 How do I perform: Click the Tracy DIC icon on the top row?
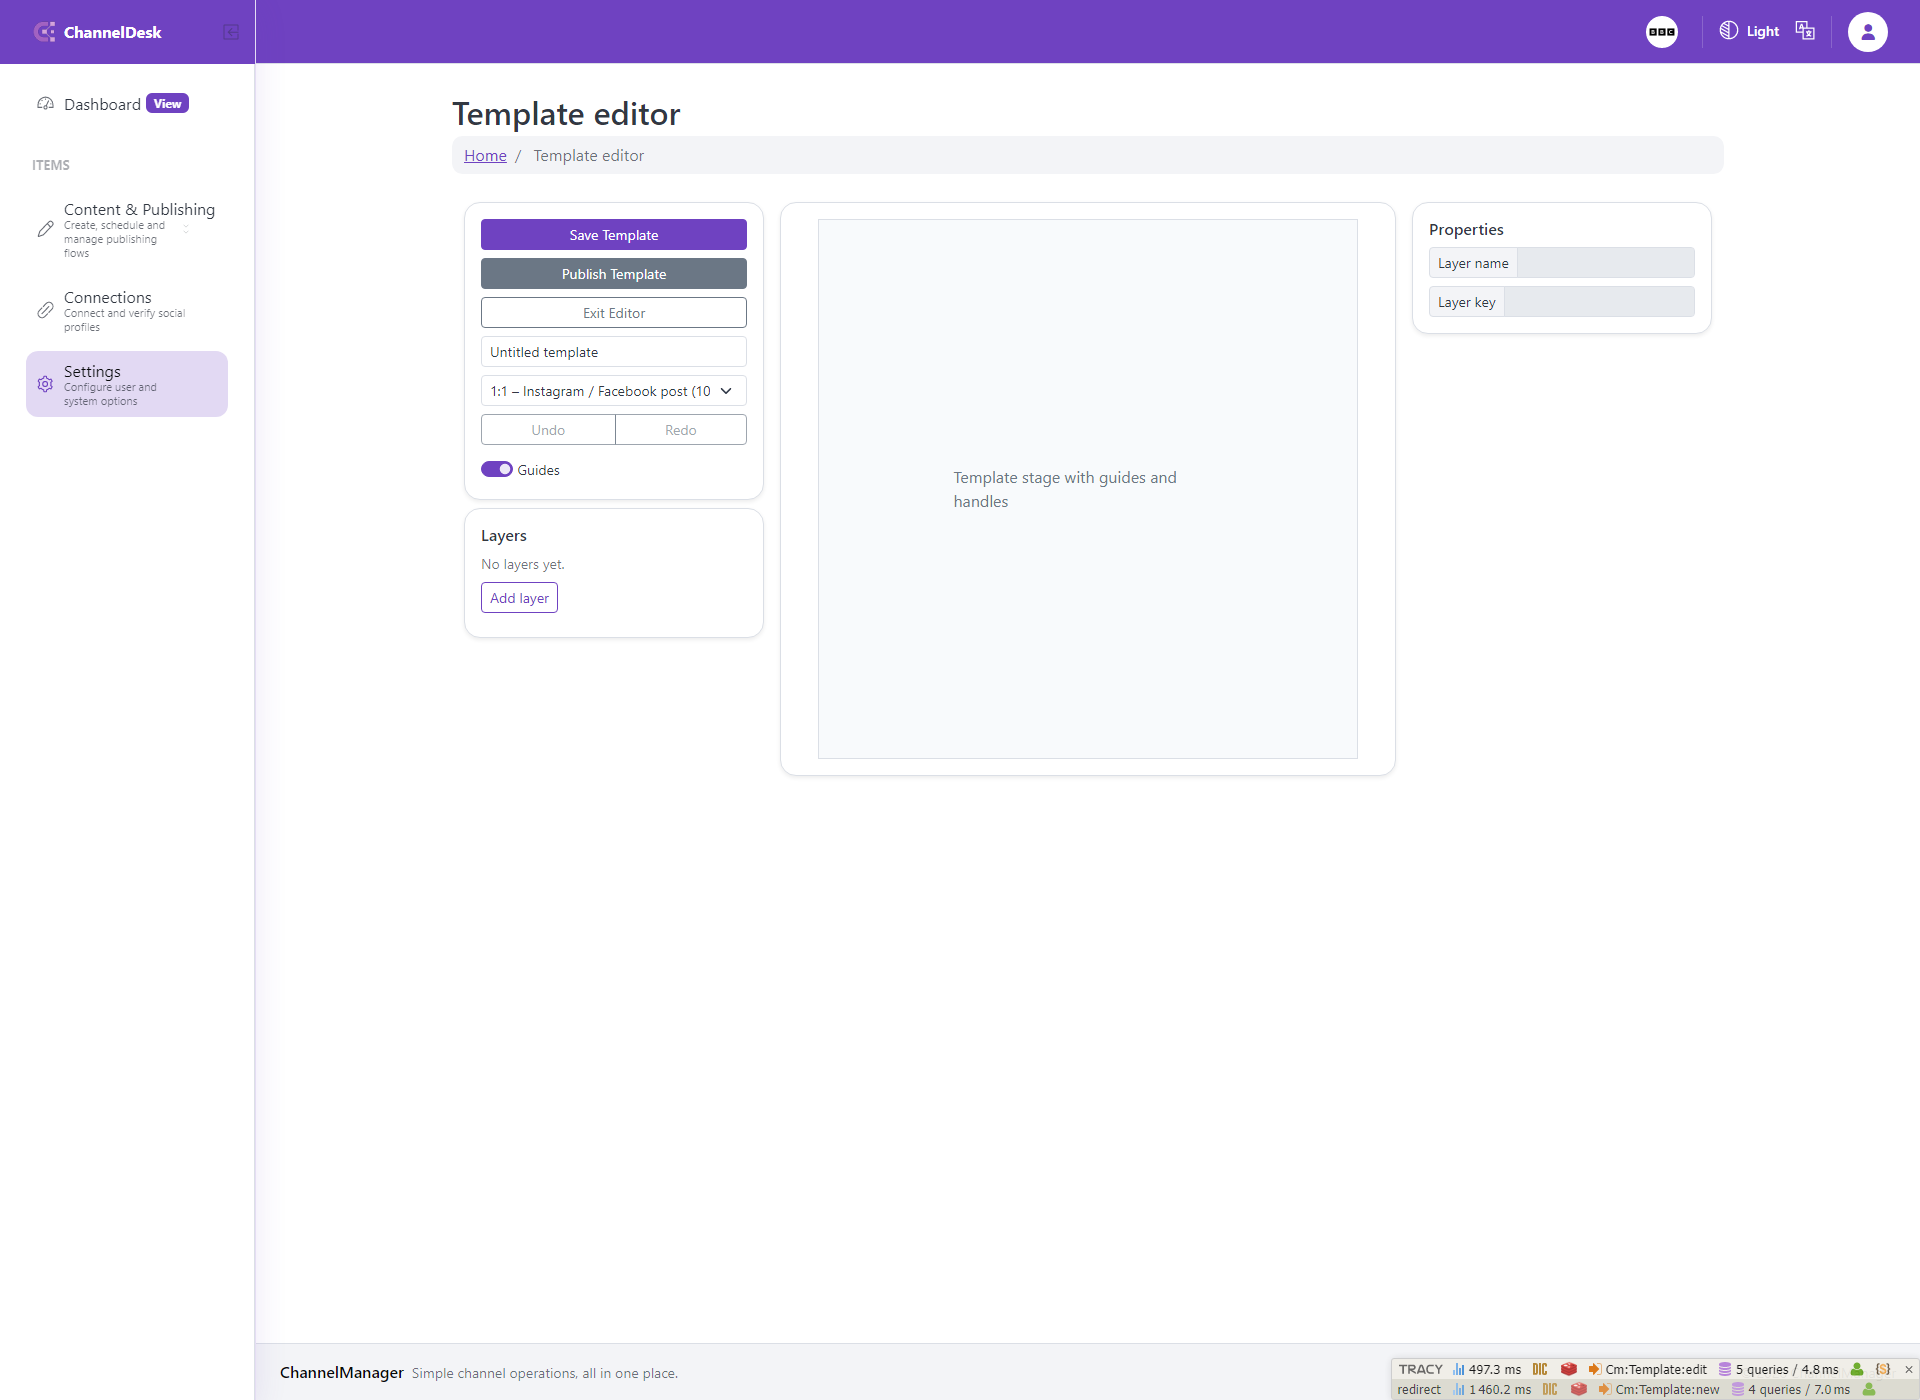[1540, 1369]
